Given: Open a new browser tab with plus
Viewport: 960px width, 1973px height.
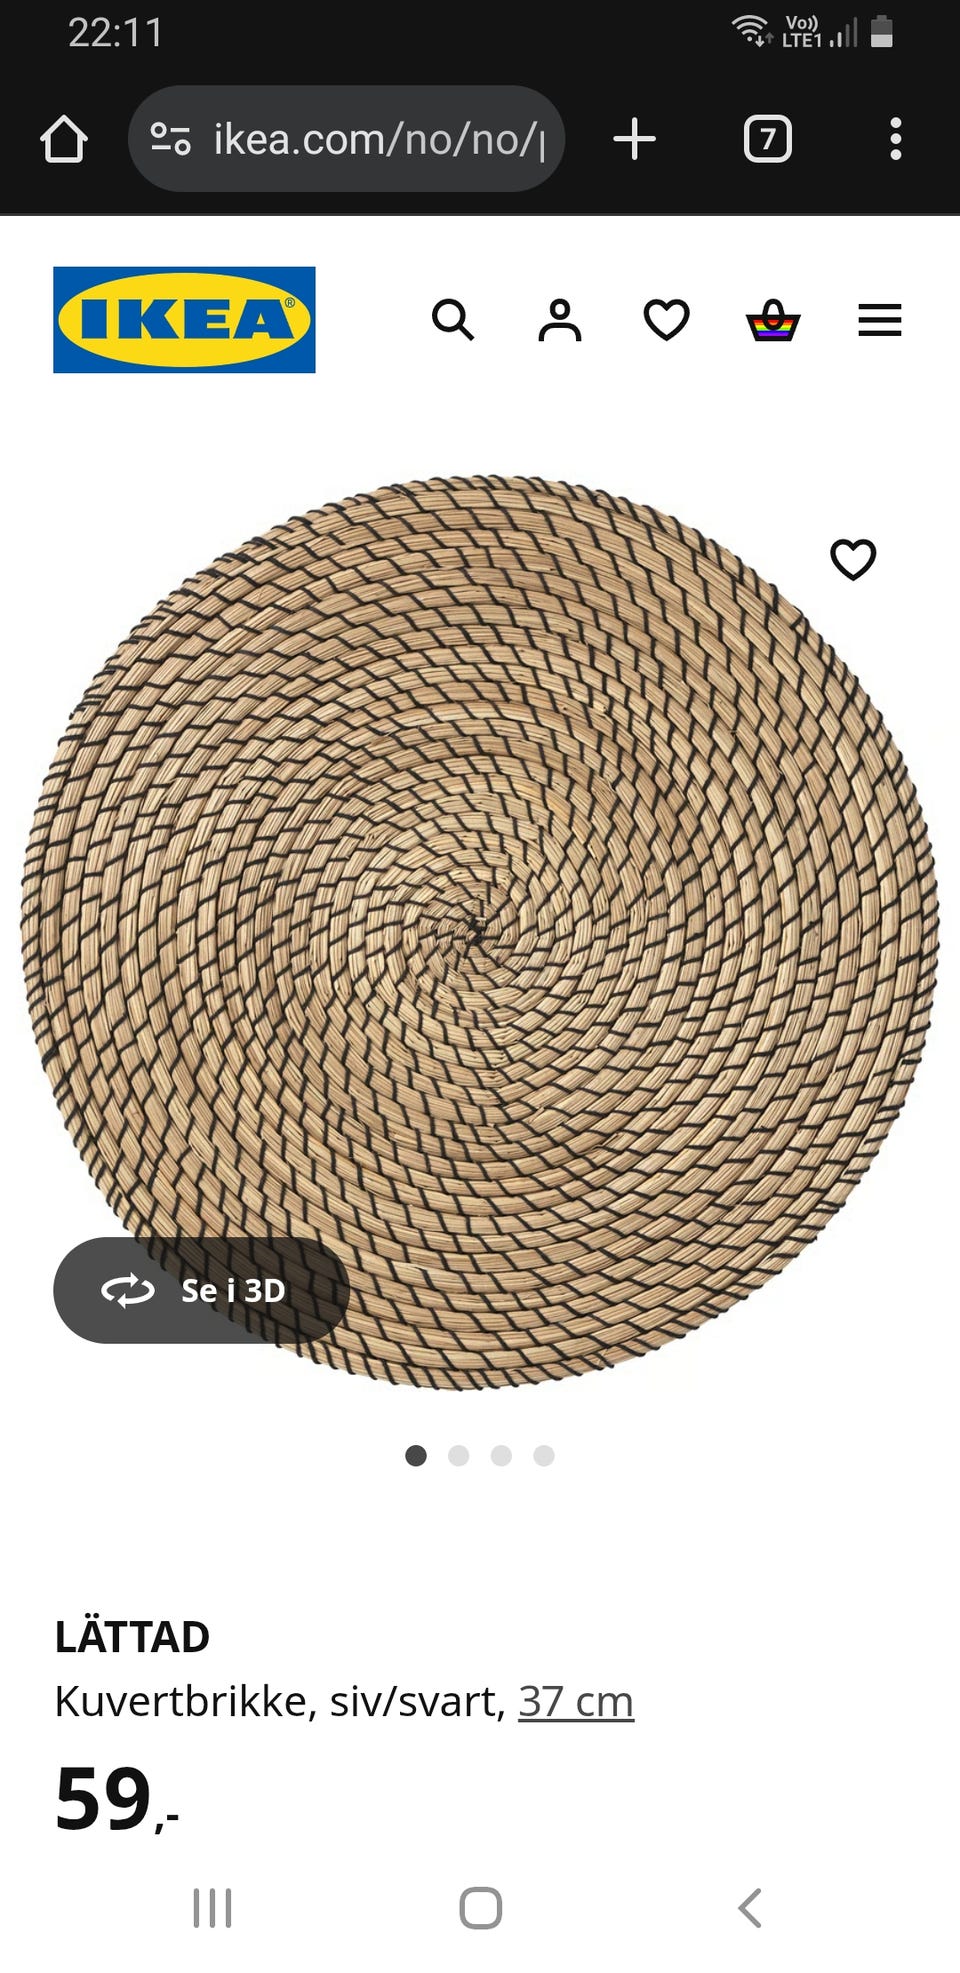Looking at the screenshot, I should [x=634, y=139].
